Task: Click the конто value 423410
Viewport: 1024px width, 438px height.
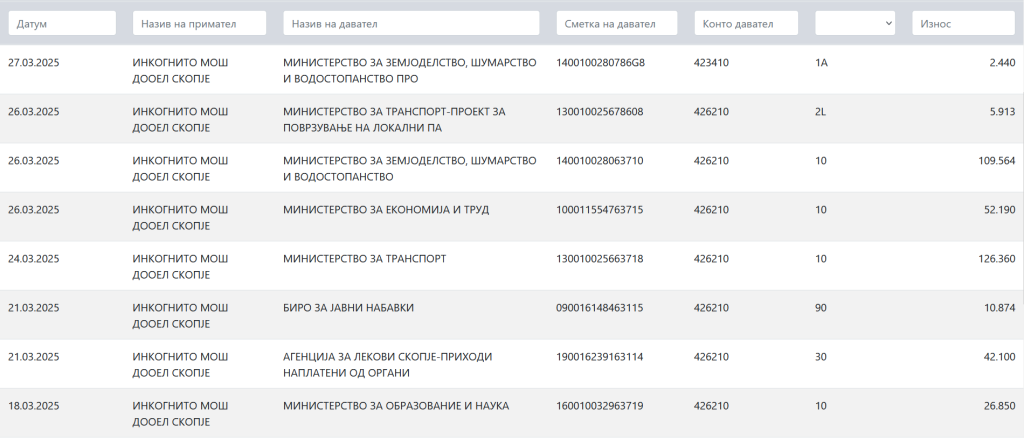Action: tap(711, 62)
